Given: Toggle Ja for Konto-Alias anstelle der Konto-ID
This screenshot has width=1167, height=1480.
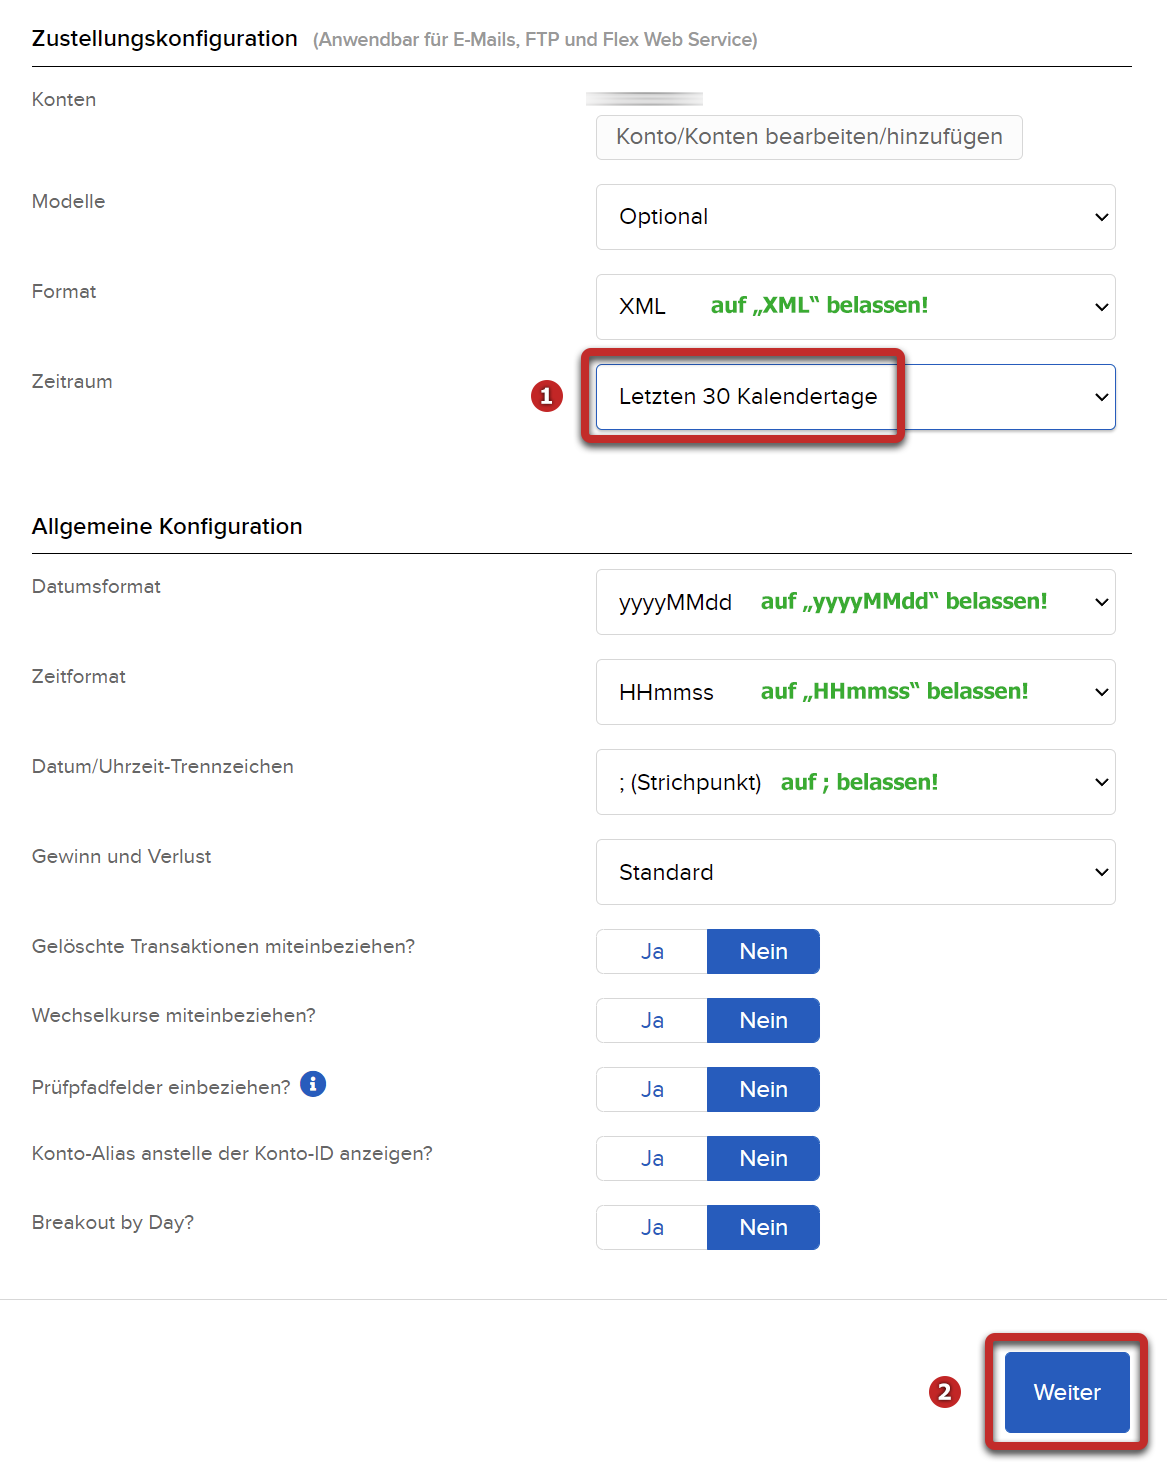Looking at the screenshot, I should point(652,1158).
